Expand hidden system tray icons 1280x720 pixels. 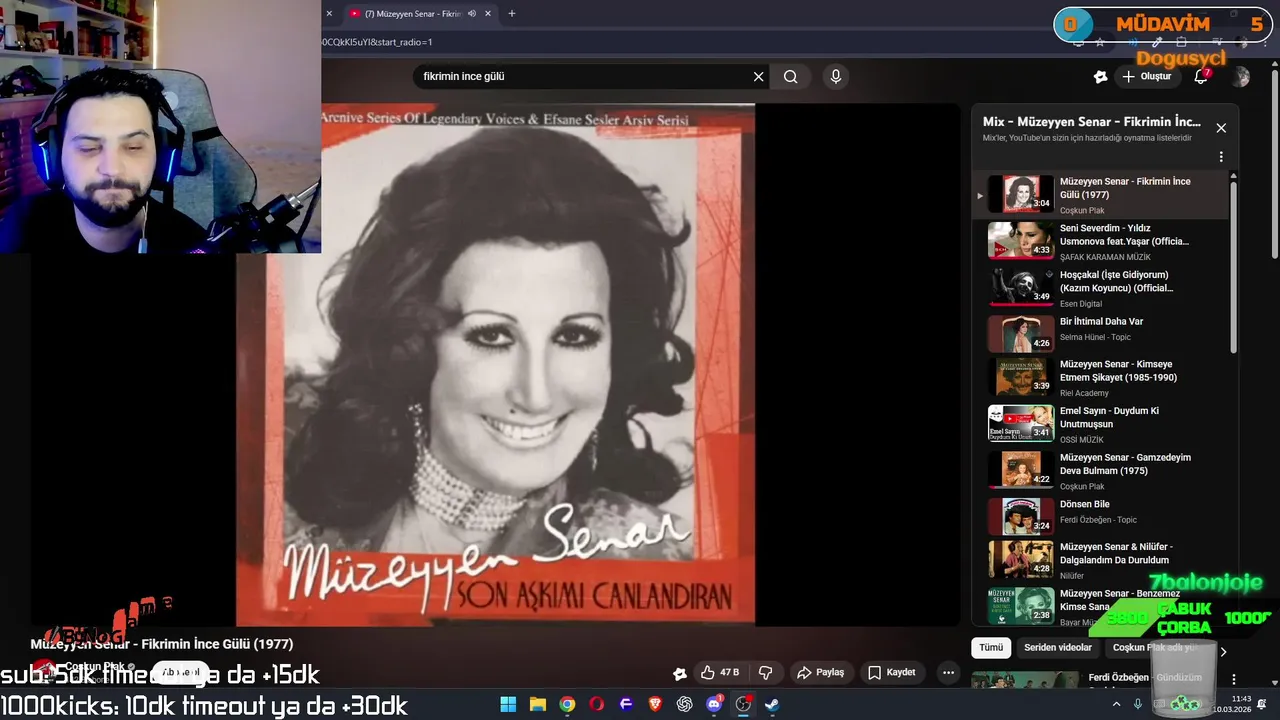pyautogui.click(x=1116, y=704)
